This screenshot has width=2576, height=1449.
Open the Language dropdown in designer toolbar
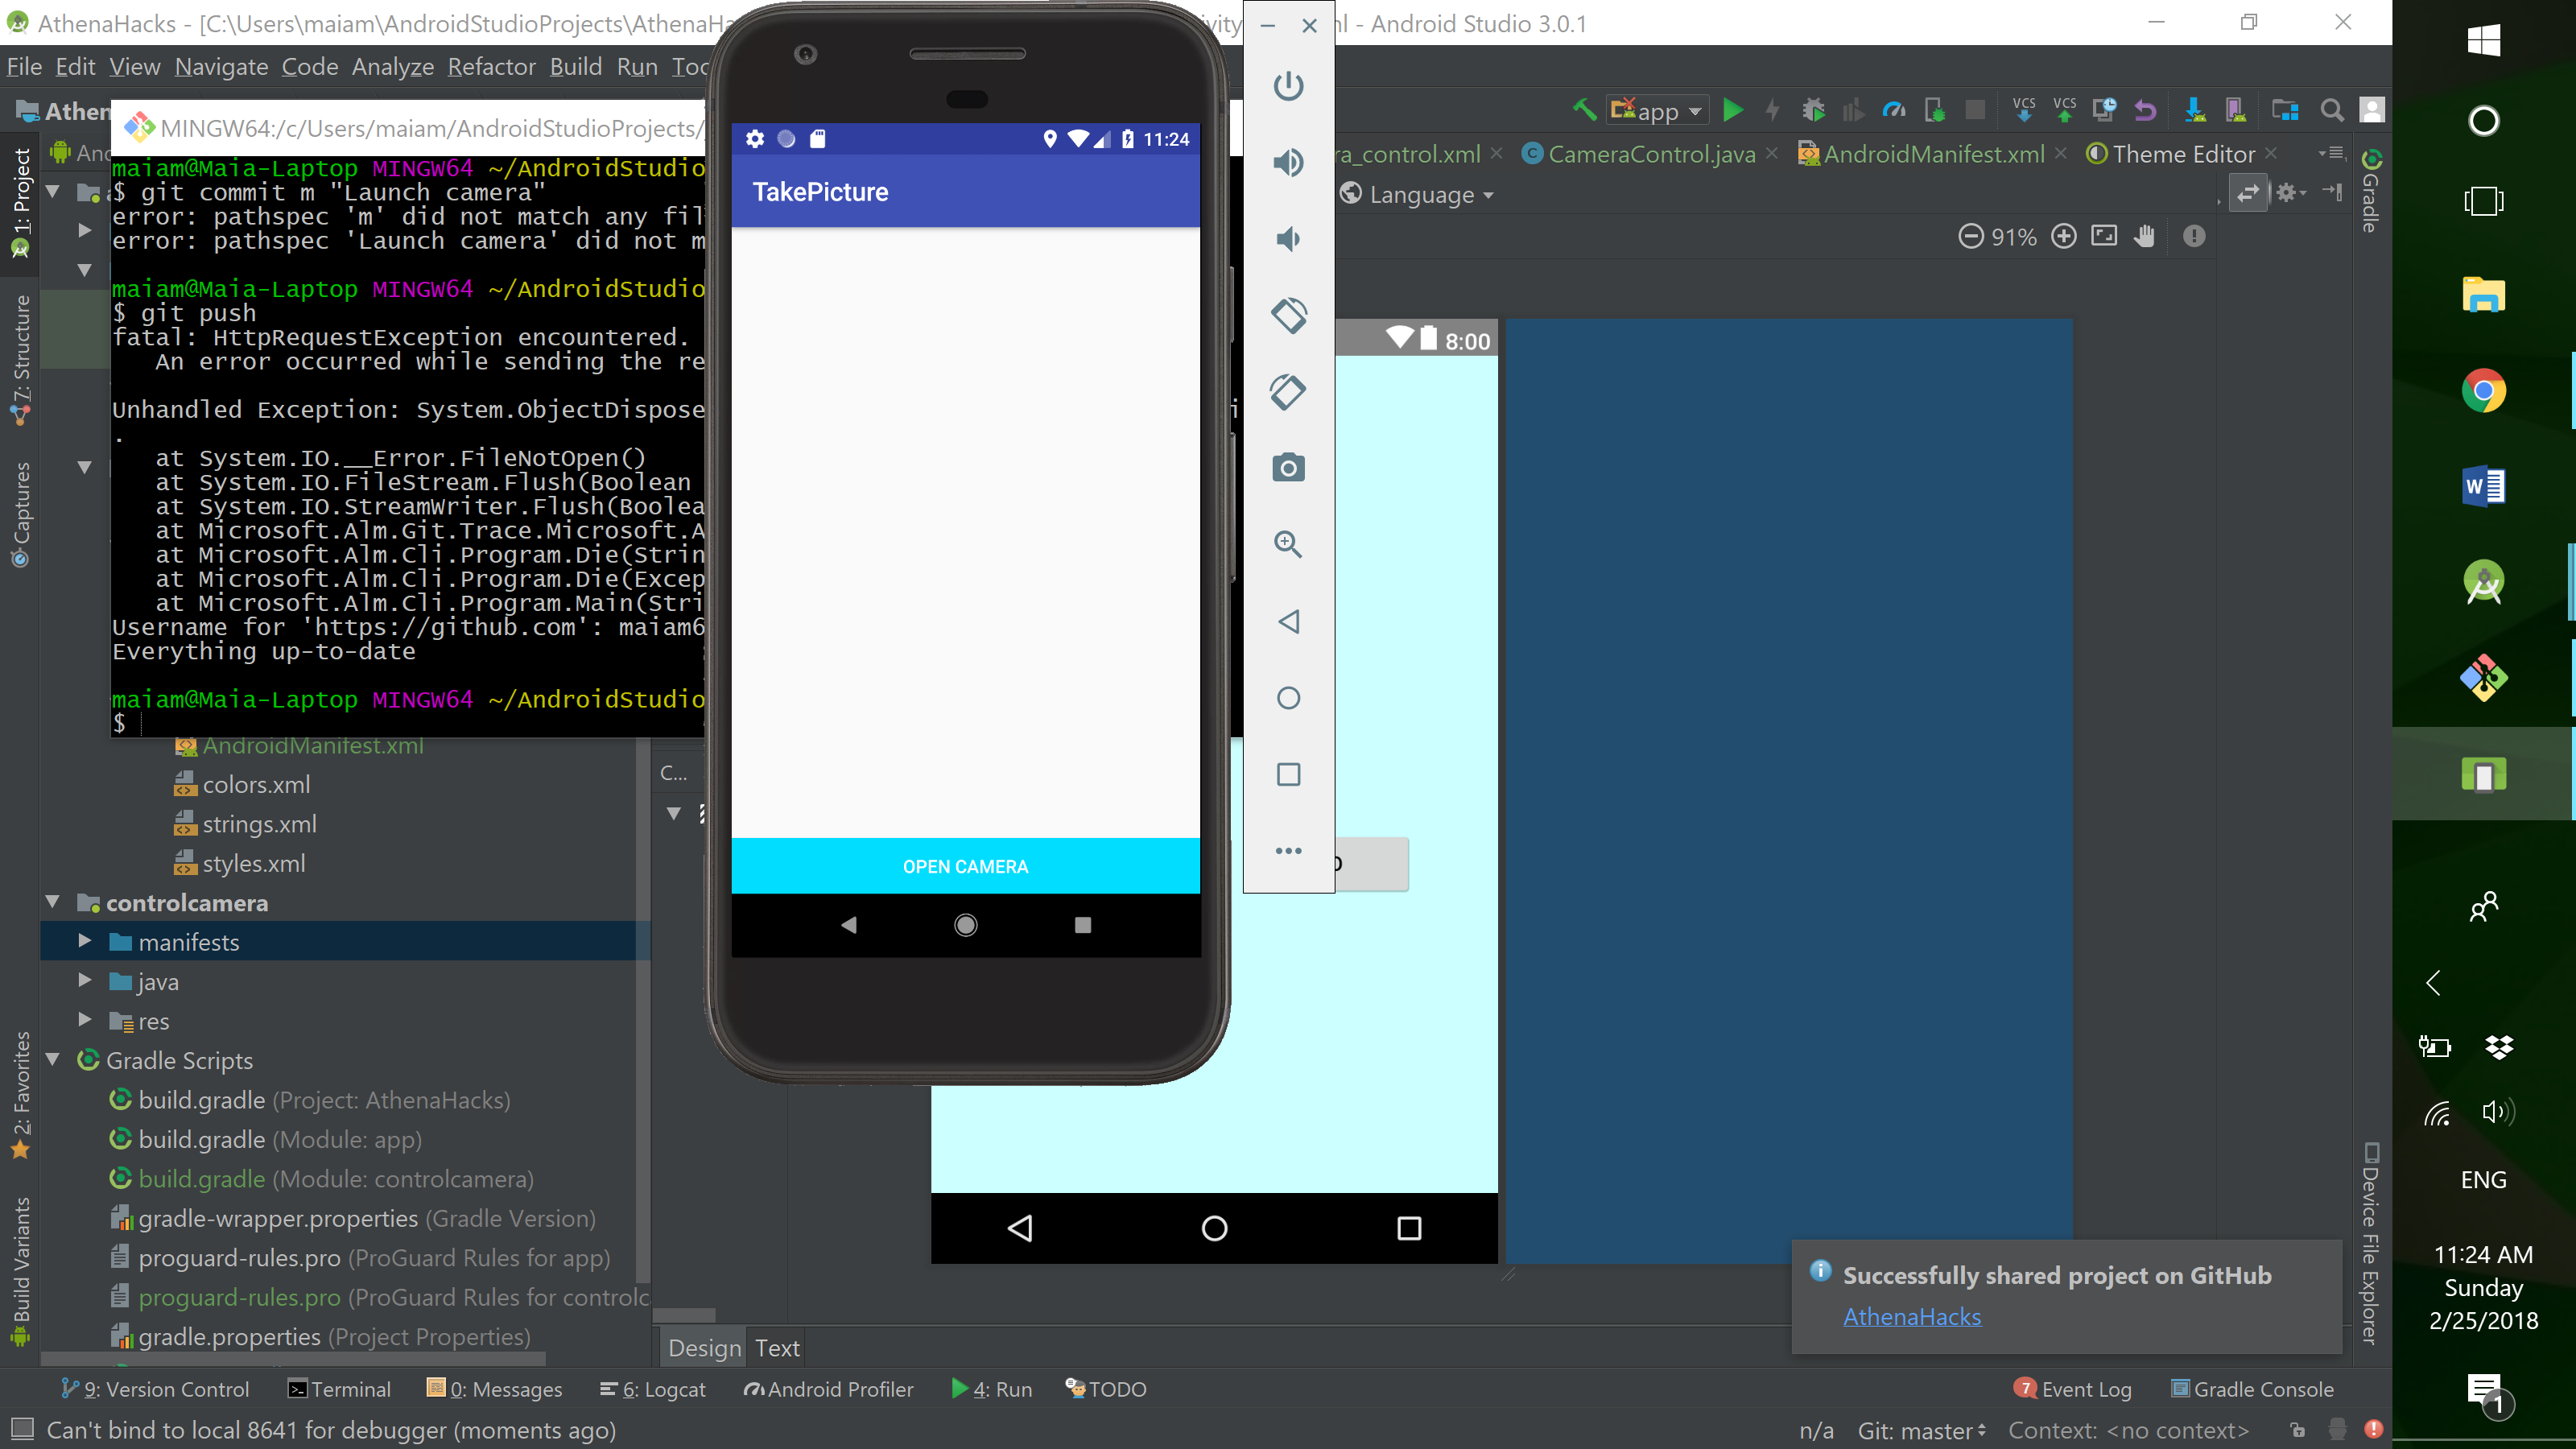click(x=1420, y=194)
